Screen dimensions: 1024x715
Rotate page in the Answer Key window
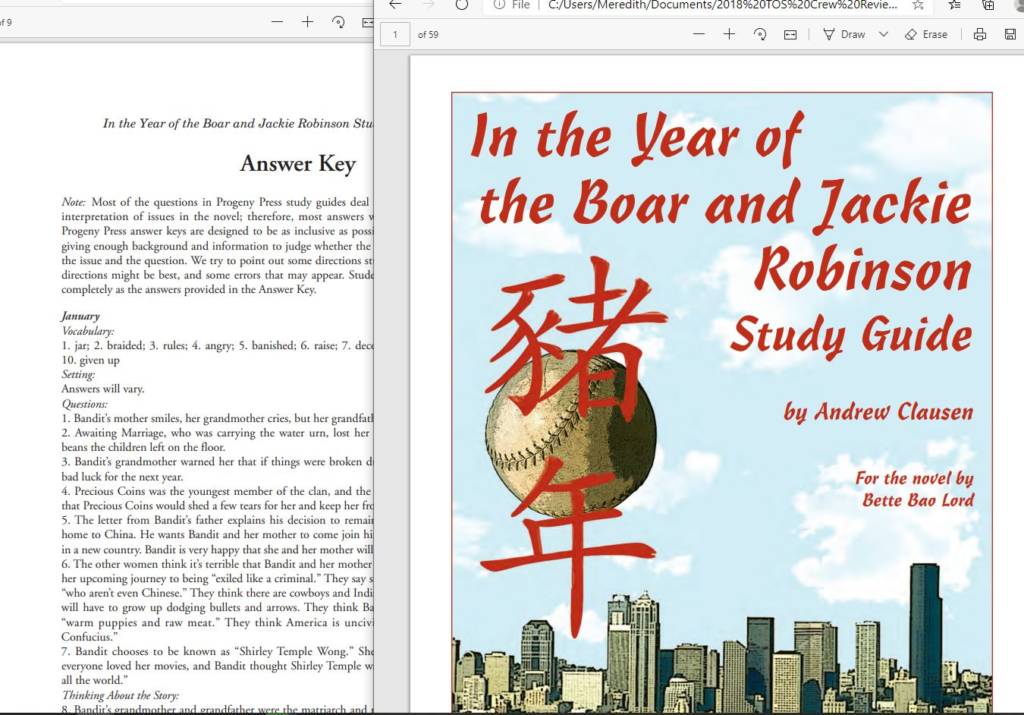[x=338, y=22]
